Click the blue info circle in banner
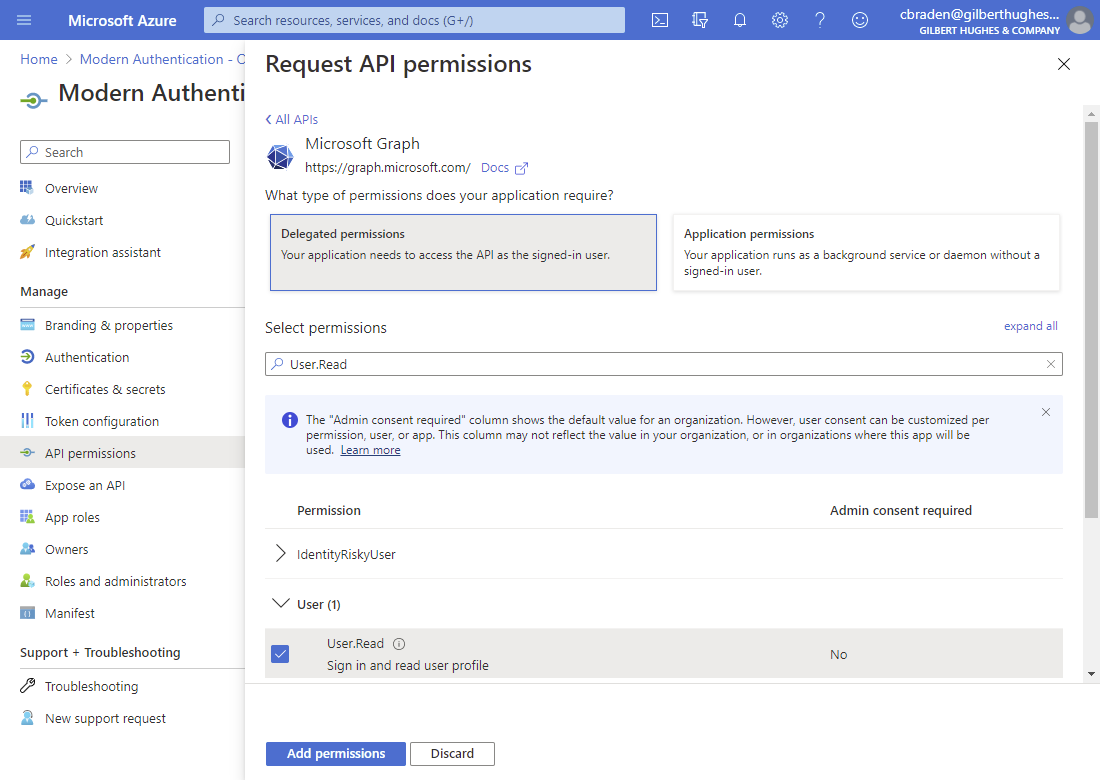Image resolution: width=1100 pixels, height=780 pixels. click(290, 420)
